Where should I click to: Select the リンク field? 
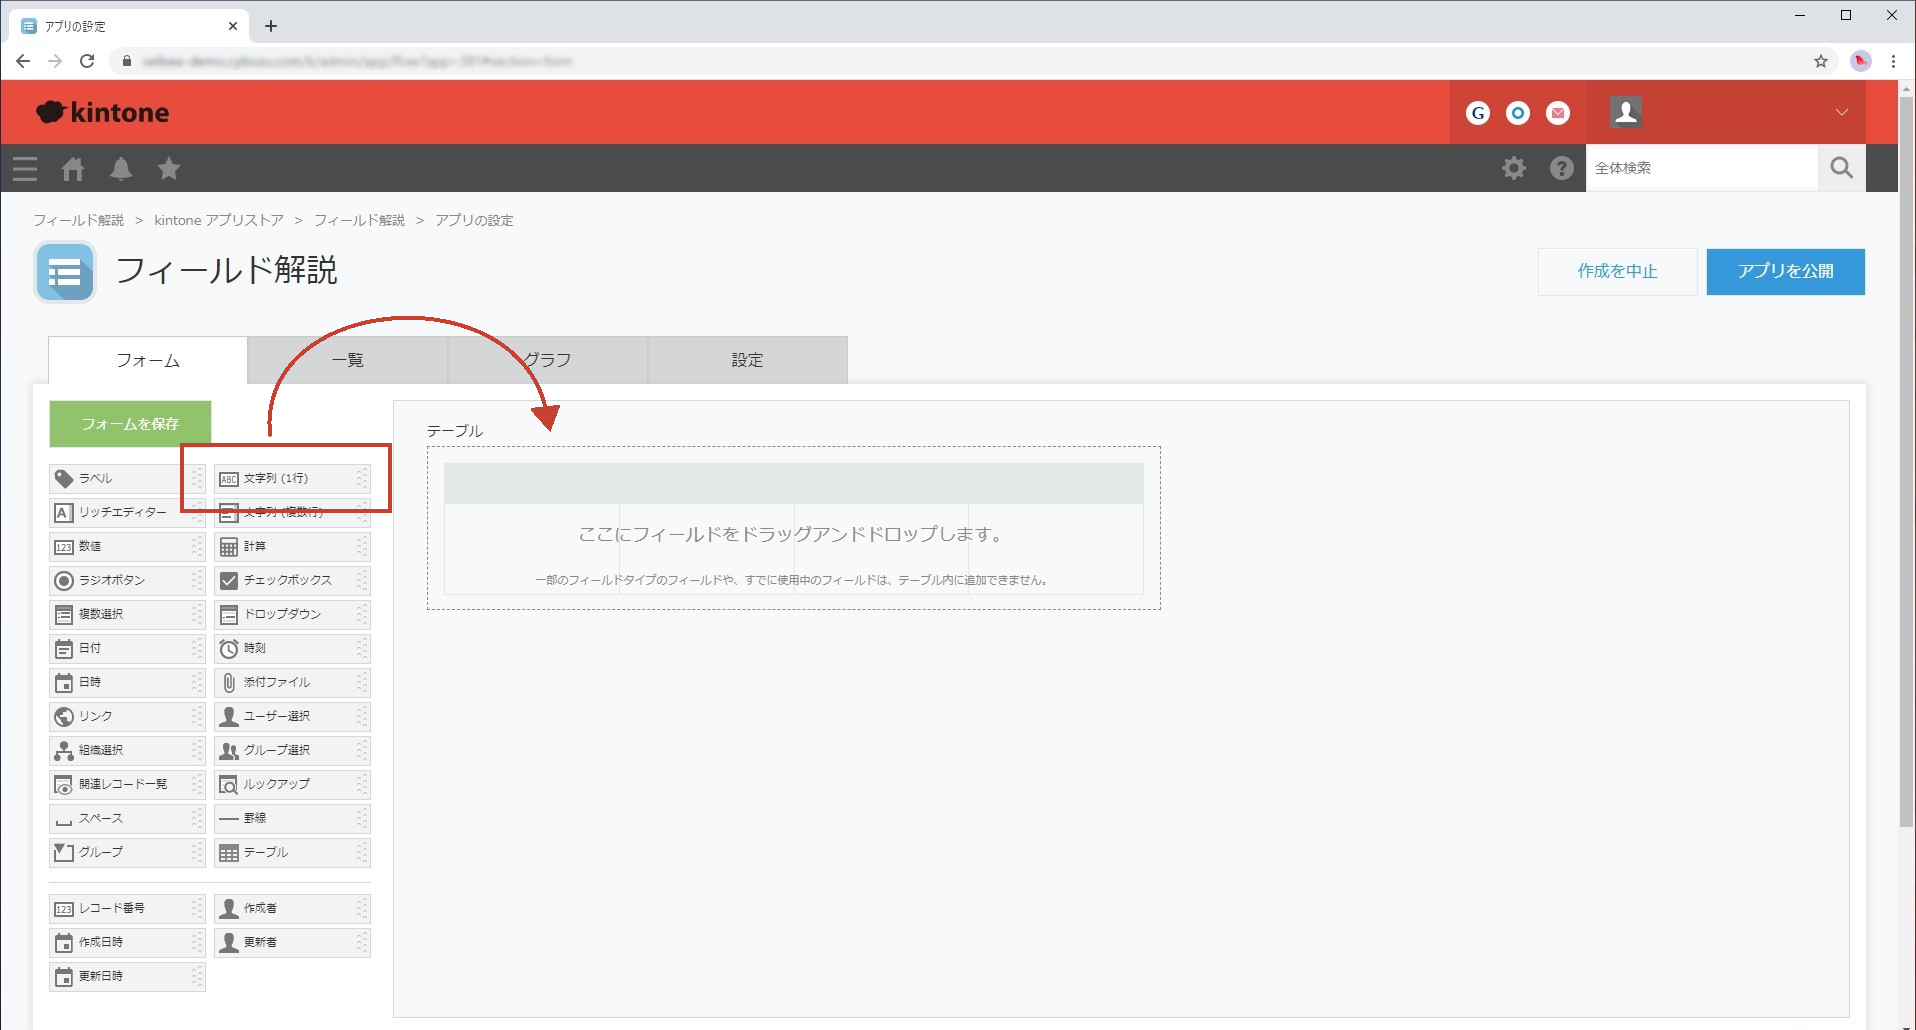(x=127, y=716)
